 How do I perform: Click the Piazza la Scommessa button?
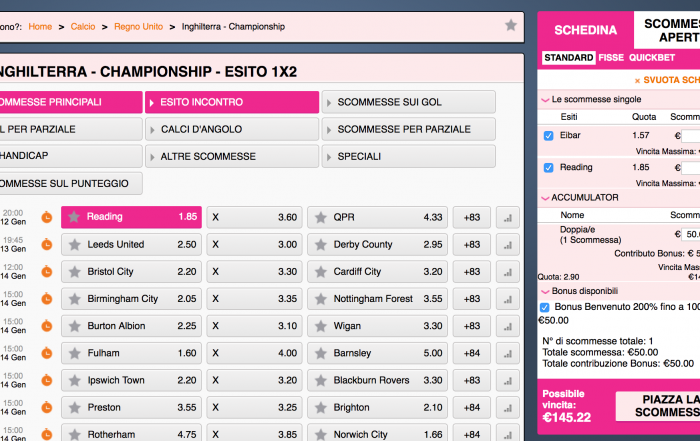658,406
